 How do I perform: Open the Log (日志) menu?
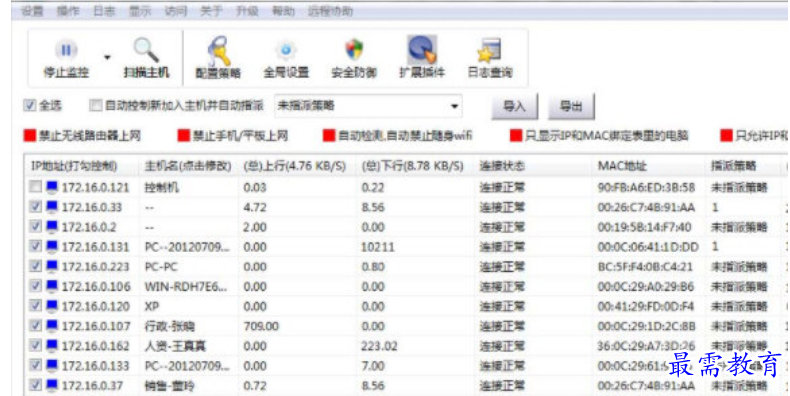tap(104, 11)
